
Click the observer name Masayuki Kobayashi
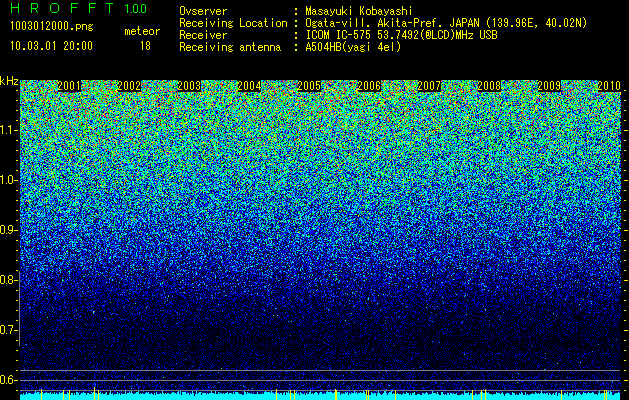click(359, 11)
